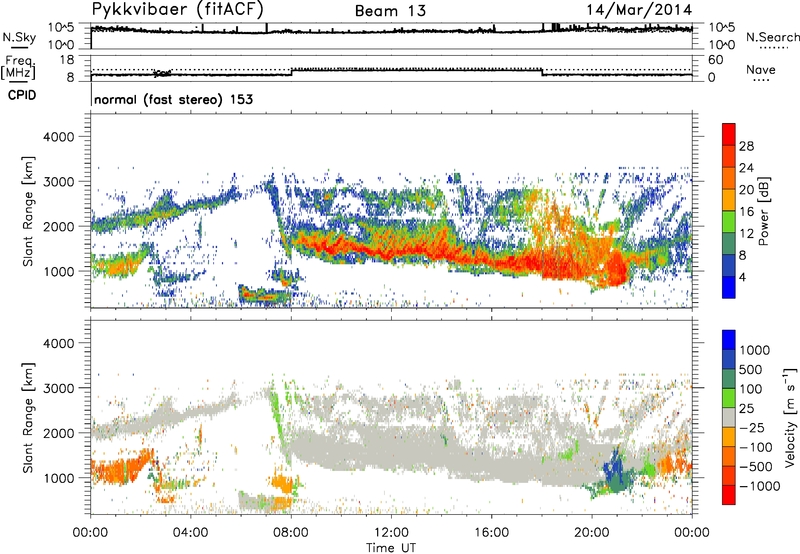Click 'Slant Range [km]' label of power panel
The width and height of the screenshot is (800, 554).
pos(28,211)
